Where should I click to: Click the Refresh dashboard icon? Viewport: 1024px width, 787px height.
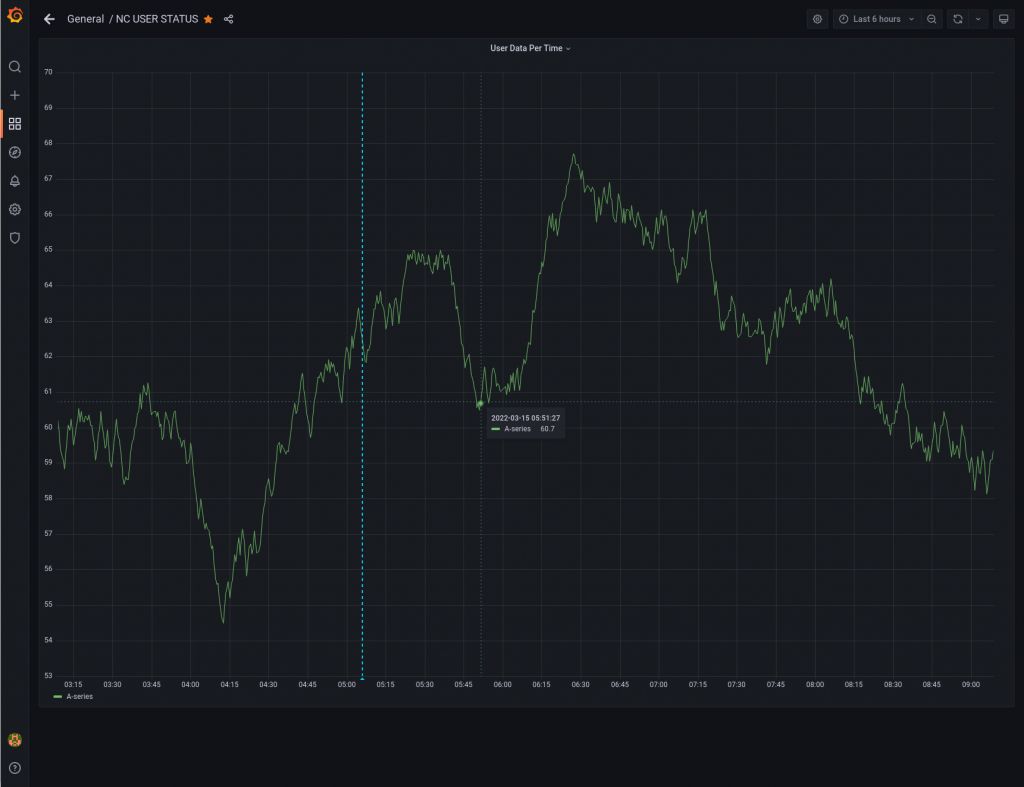coord(957,18)
